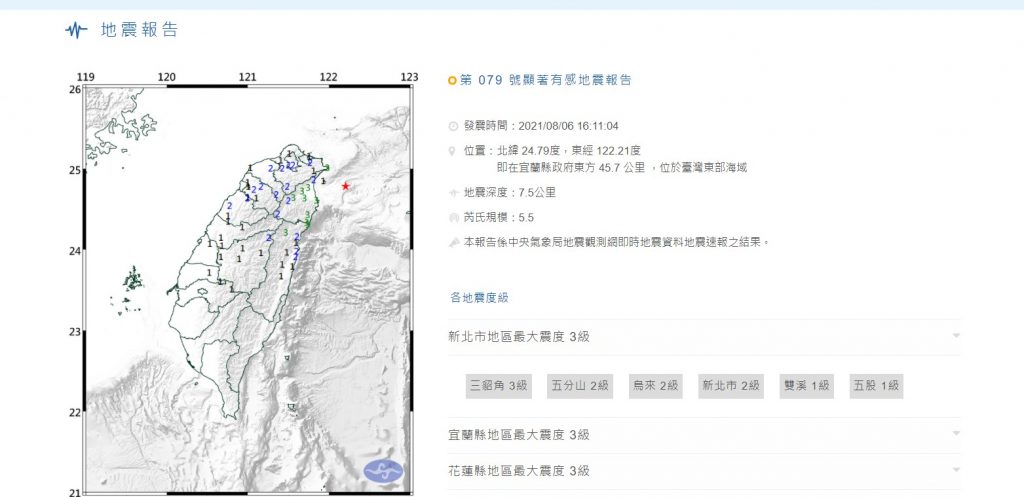Image resolution: width=1024 pixels, height=497 pixels.
Task: Select the 雙溪 1級 station tag
Action: [807, 386]
